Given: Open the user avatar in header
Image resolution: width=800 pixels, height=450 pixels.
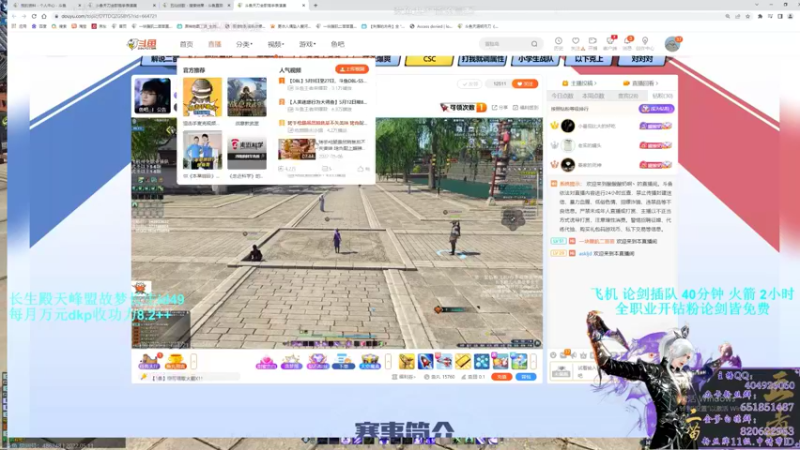Looking at the screenshot, I should (672, 44).
